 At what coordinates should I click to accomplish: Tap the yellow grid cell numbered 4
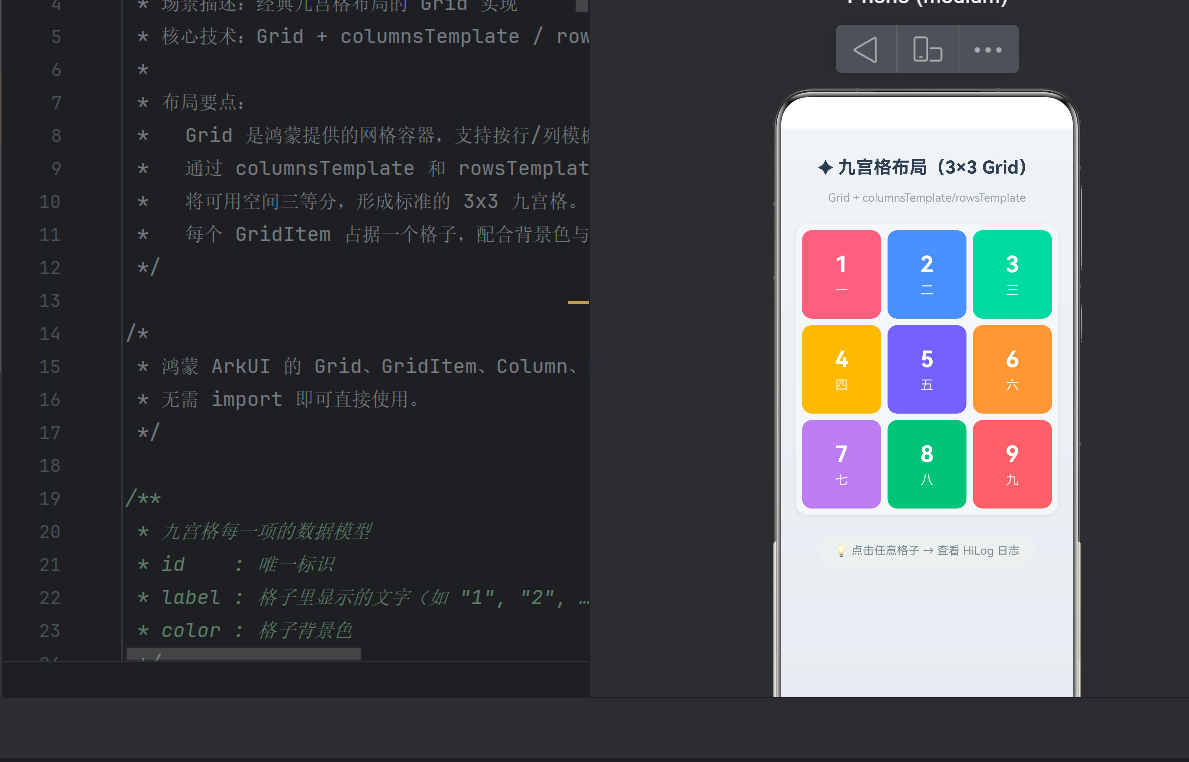tap(841, 369)
